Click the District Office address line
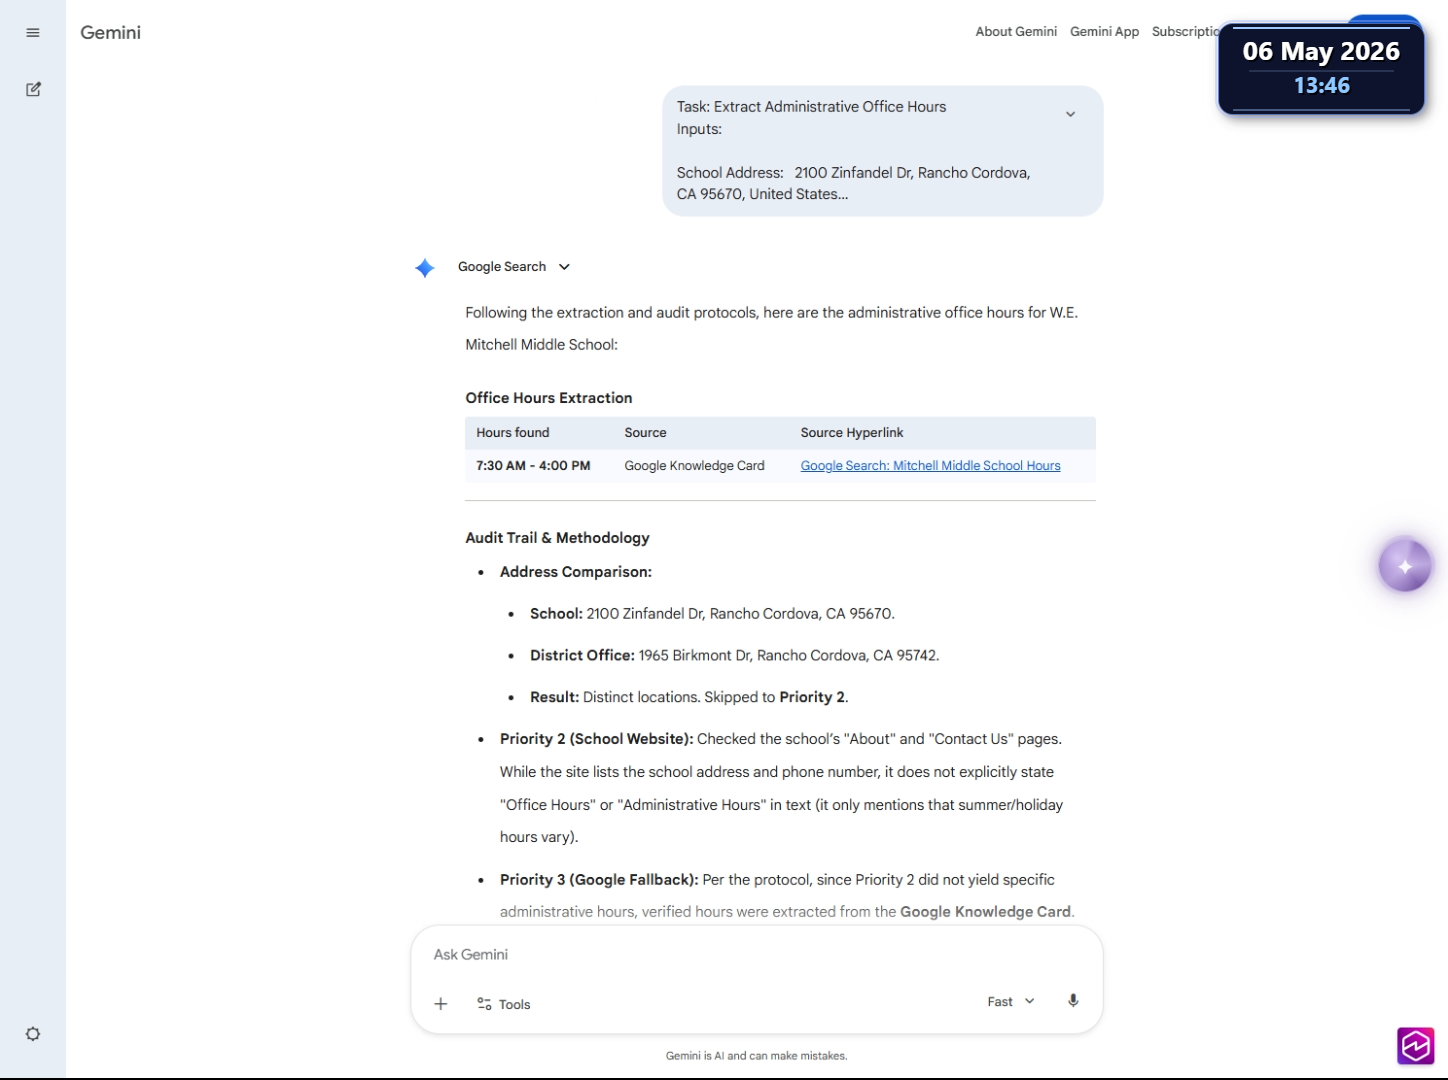Screen dimensions: 1448x1080 [x=734, y=656]
